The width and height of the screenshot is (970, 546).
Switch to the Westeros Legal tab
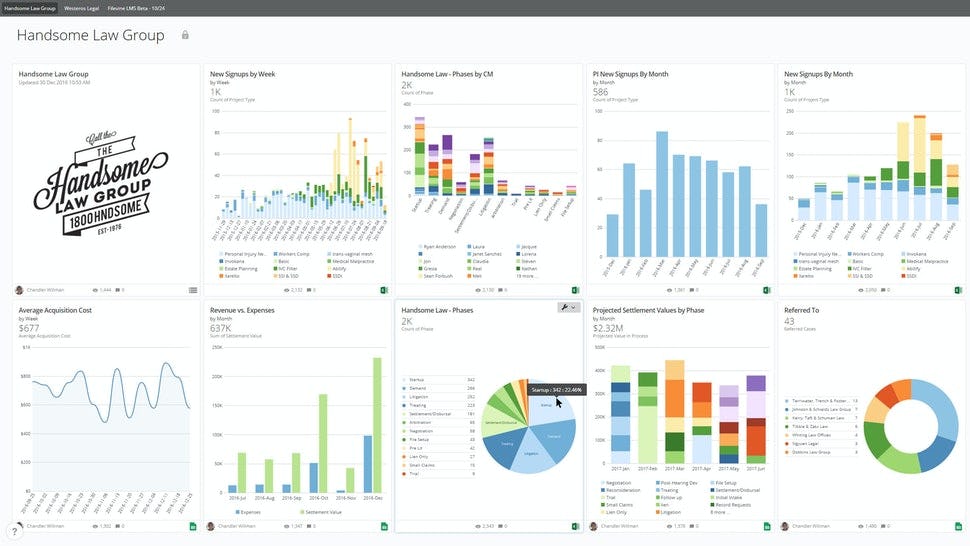[82, 8]
